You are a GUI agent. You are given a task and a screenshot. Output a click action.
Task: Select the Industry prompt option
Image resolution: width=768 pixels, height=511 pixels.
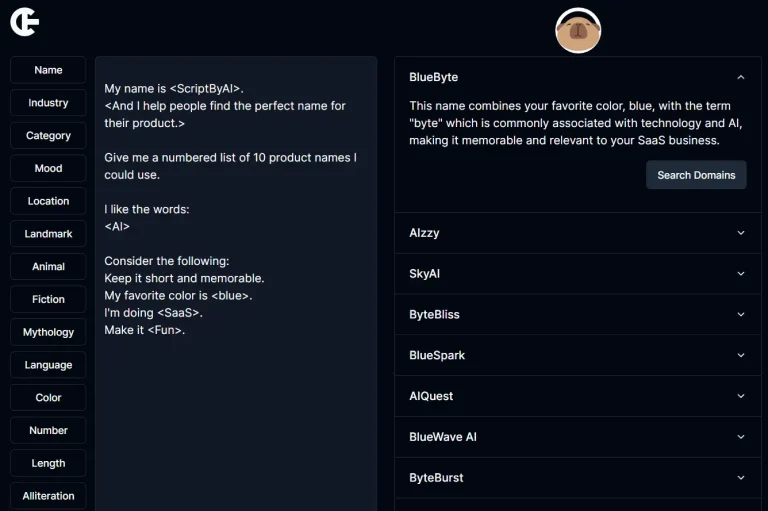(48, 103)
